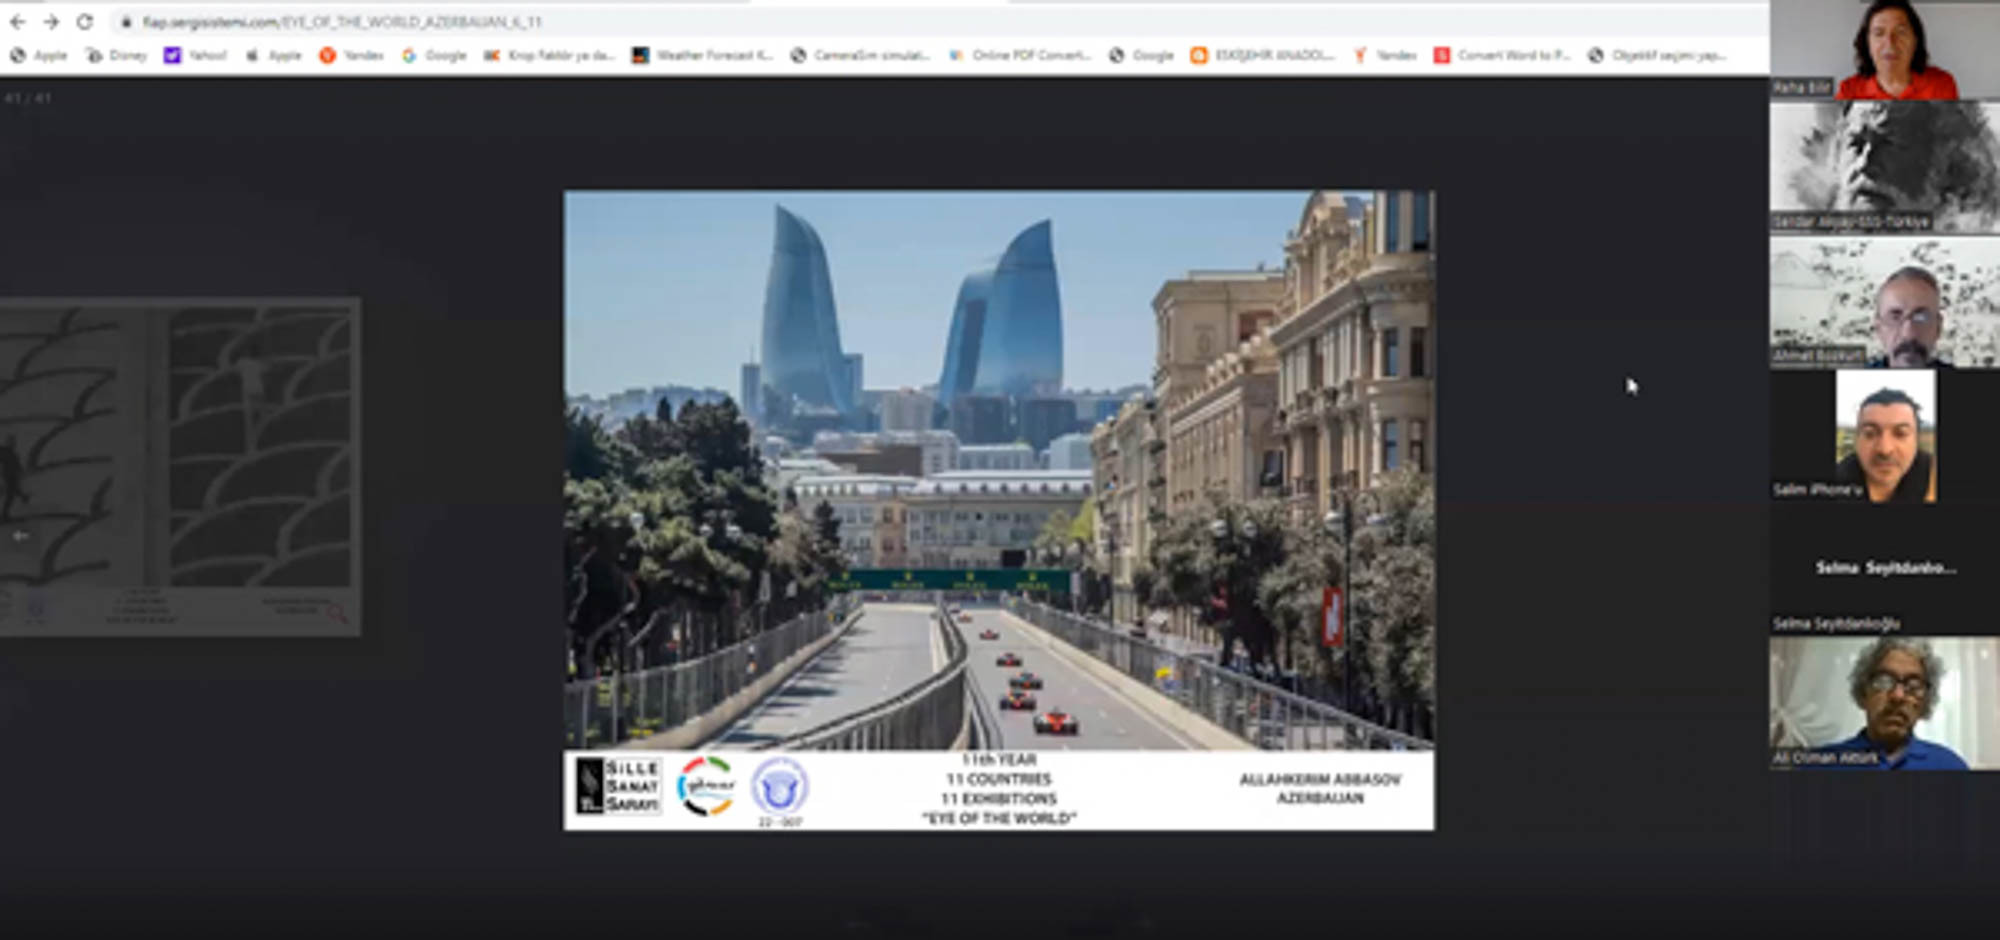Click the magnifier icon on previous slide
2000x940 pixels.
point(336,612)
